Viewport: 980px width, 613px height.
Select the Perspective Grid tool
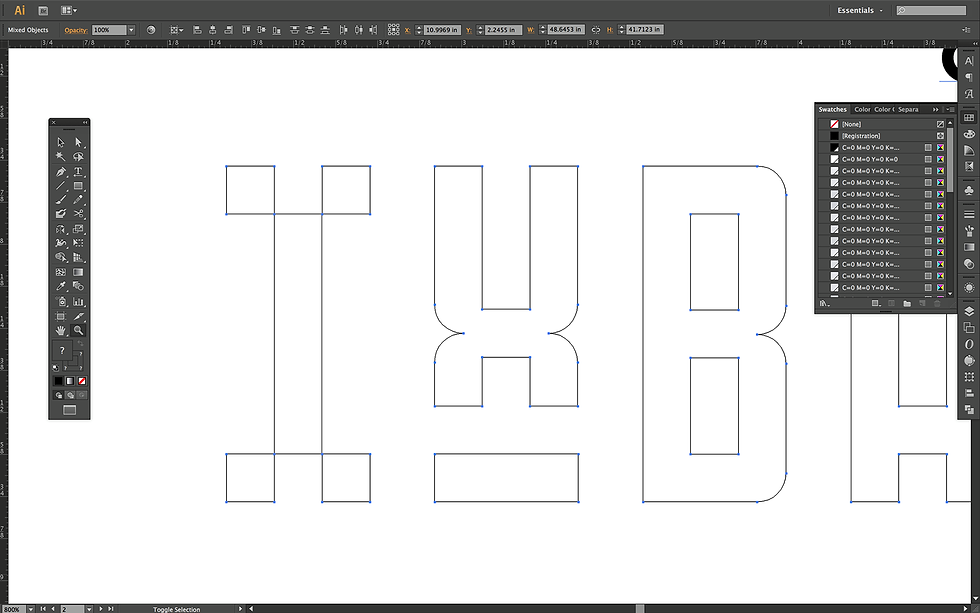pos(78,257)
